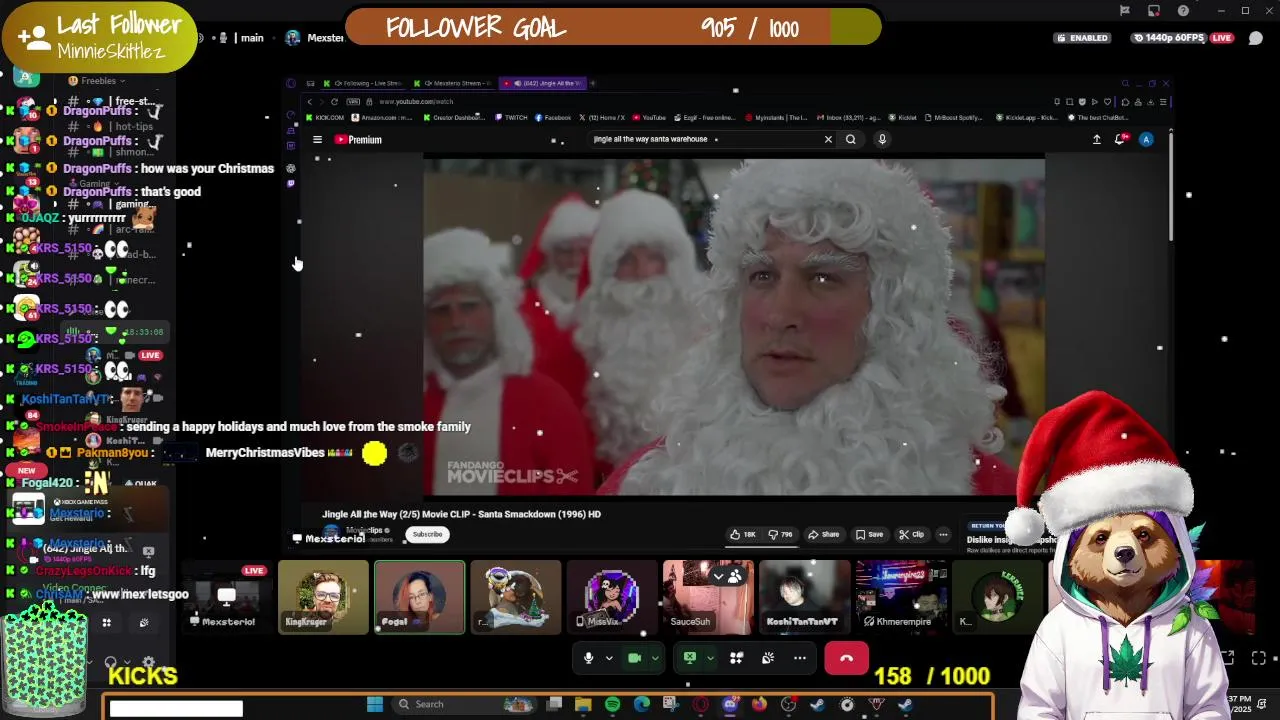Image resolution: width=1280 pixels, height=720 pixels.
Task: Mute the microphone in call controls
Action: tap(588, 658)
